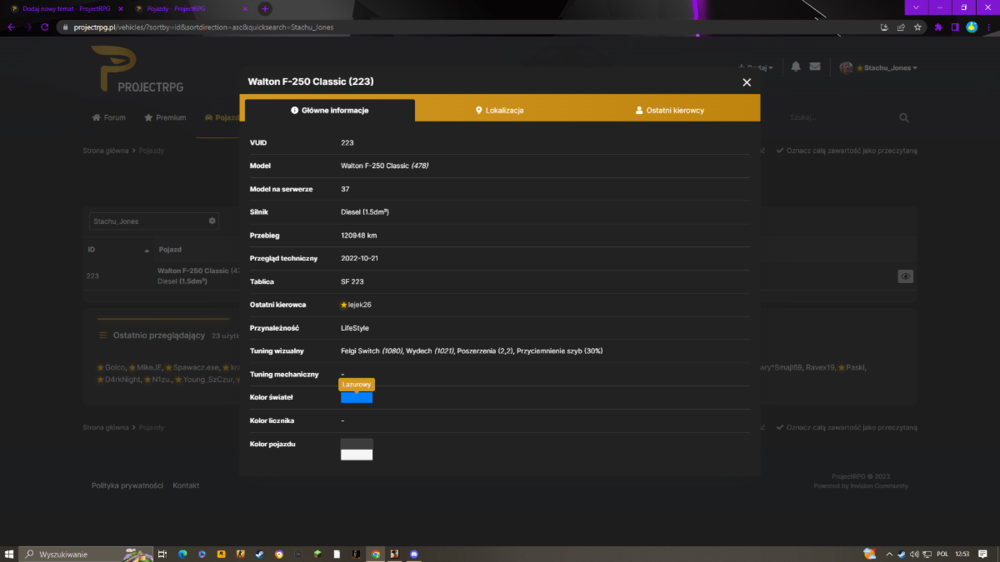Click the ID column sort arrow
Image resolution: width=1000 pixels, height=562 pixels.
click(147, 250)
